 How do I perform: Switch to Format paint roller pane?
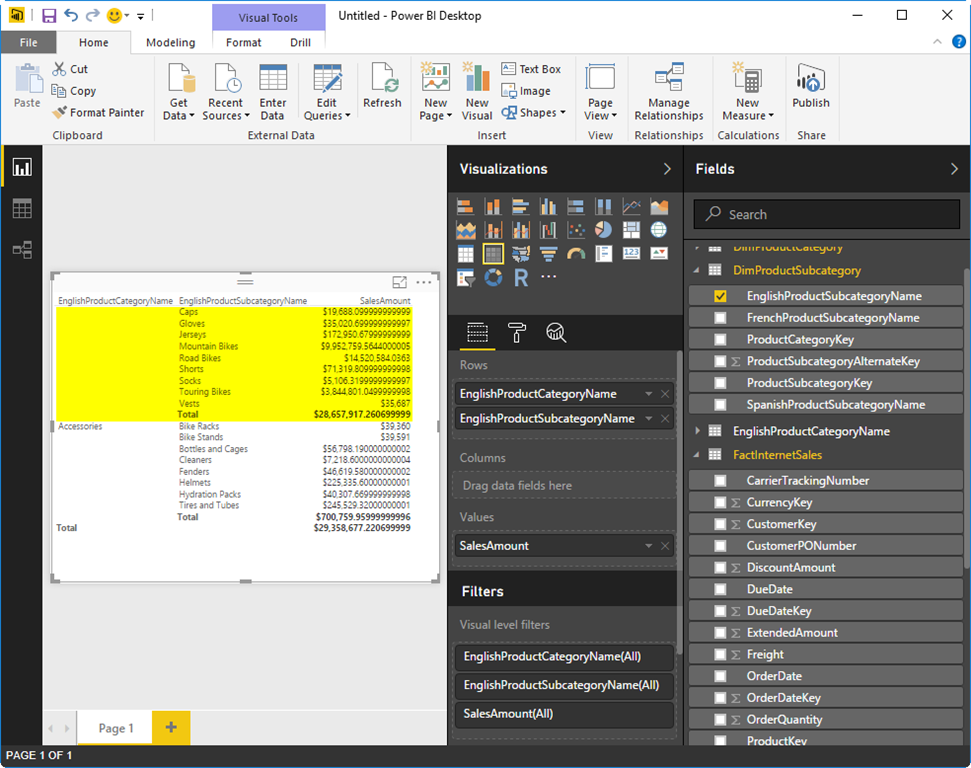coord(516,333)
